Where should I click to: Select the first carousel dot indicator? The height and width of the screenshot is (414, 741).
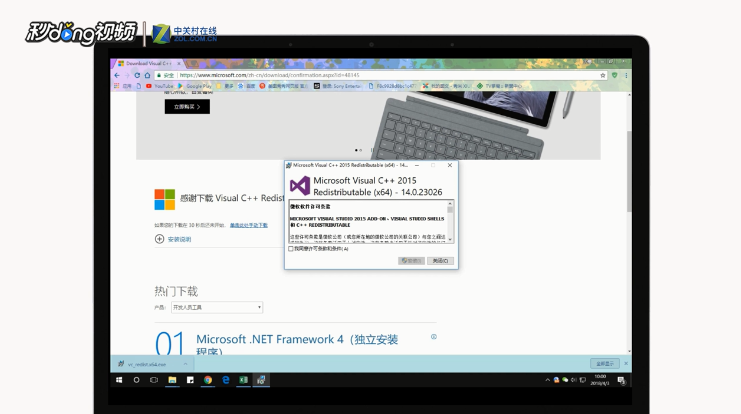pos(356,150)
